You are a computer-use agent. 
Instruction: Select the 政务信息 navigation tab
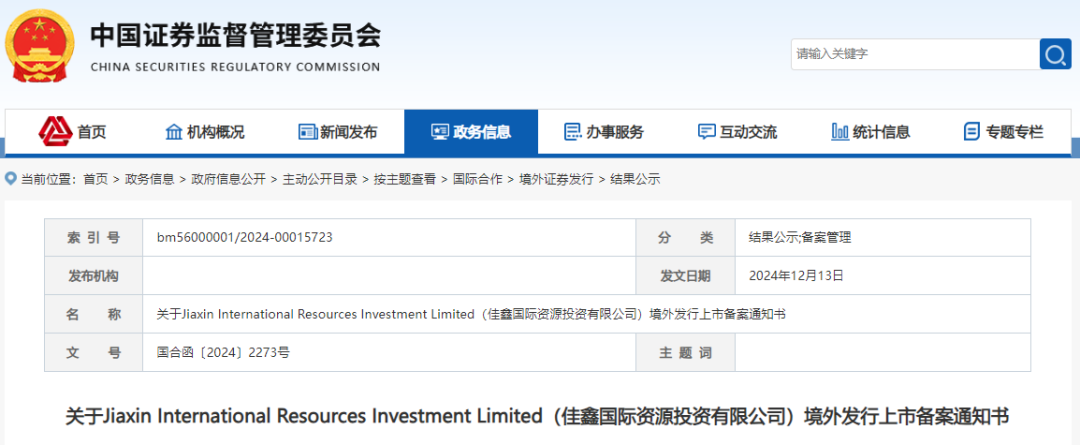pos(471,132)
